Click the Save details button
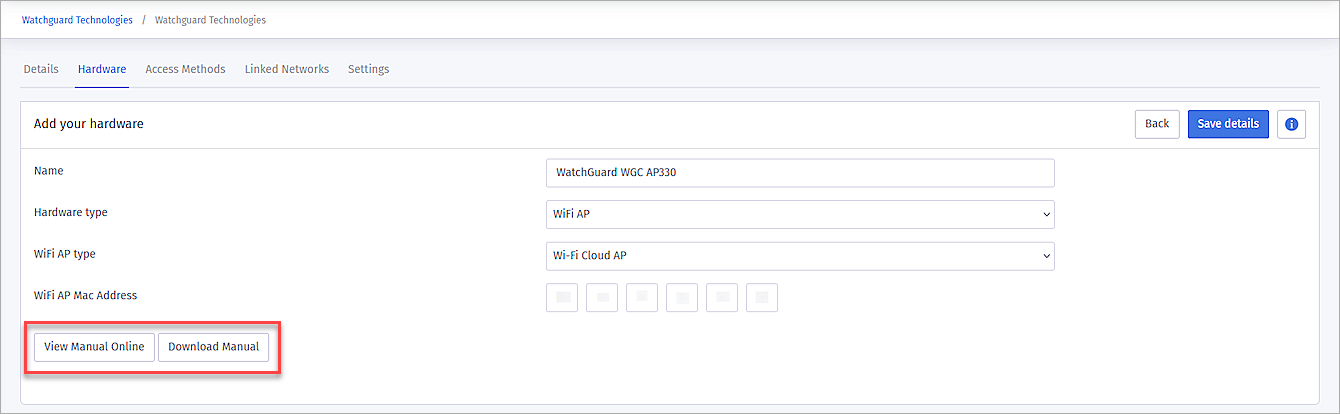The image size is (1340, 414). [1228, 124]
